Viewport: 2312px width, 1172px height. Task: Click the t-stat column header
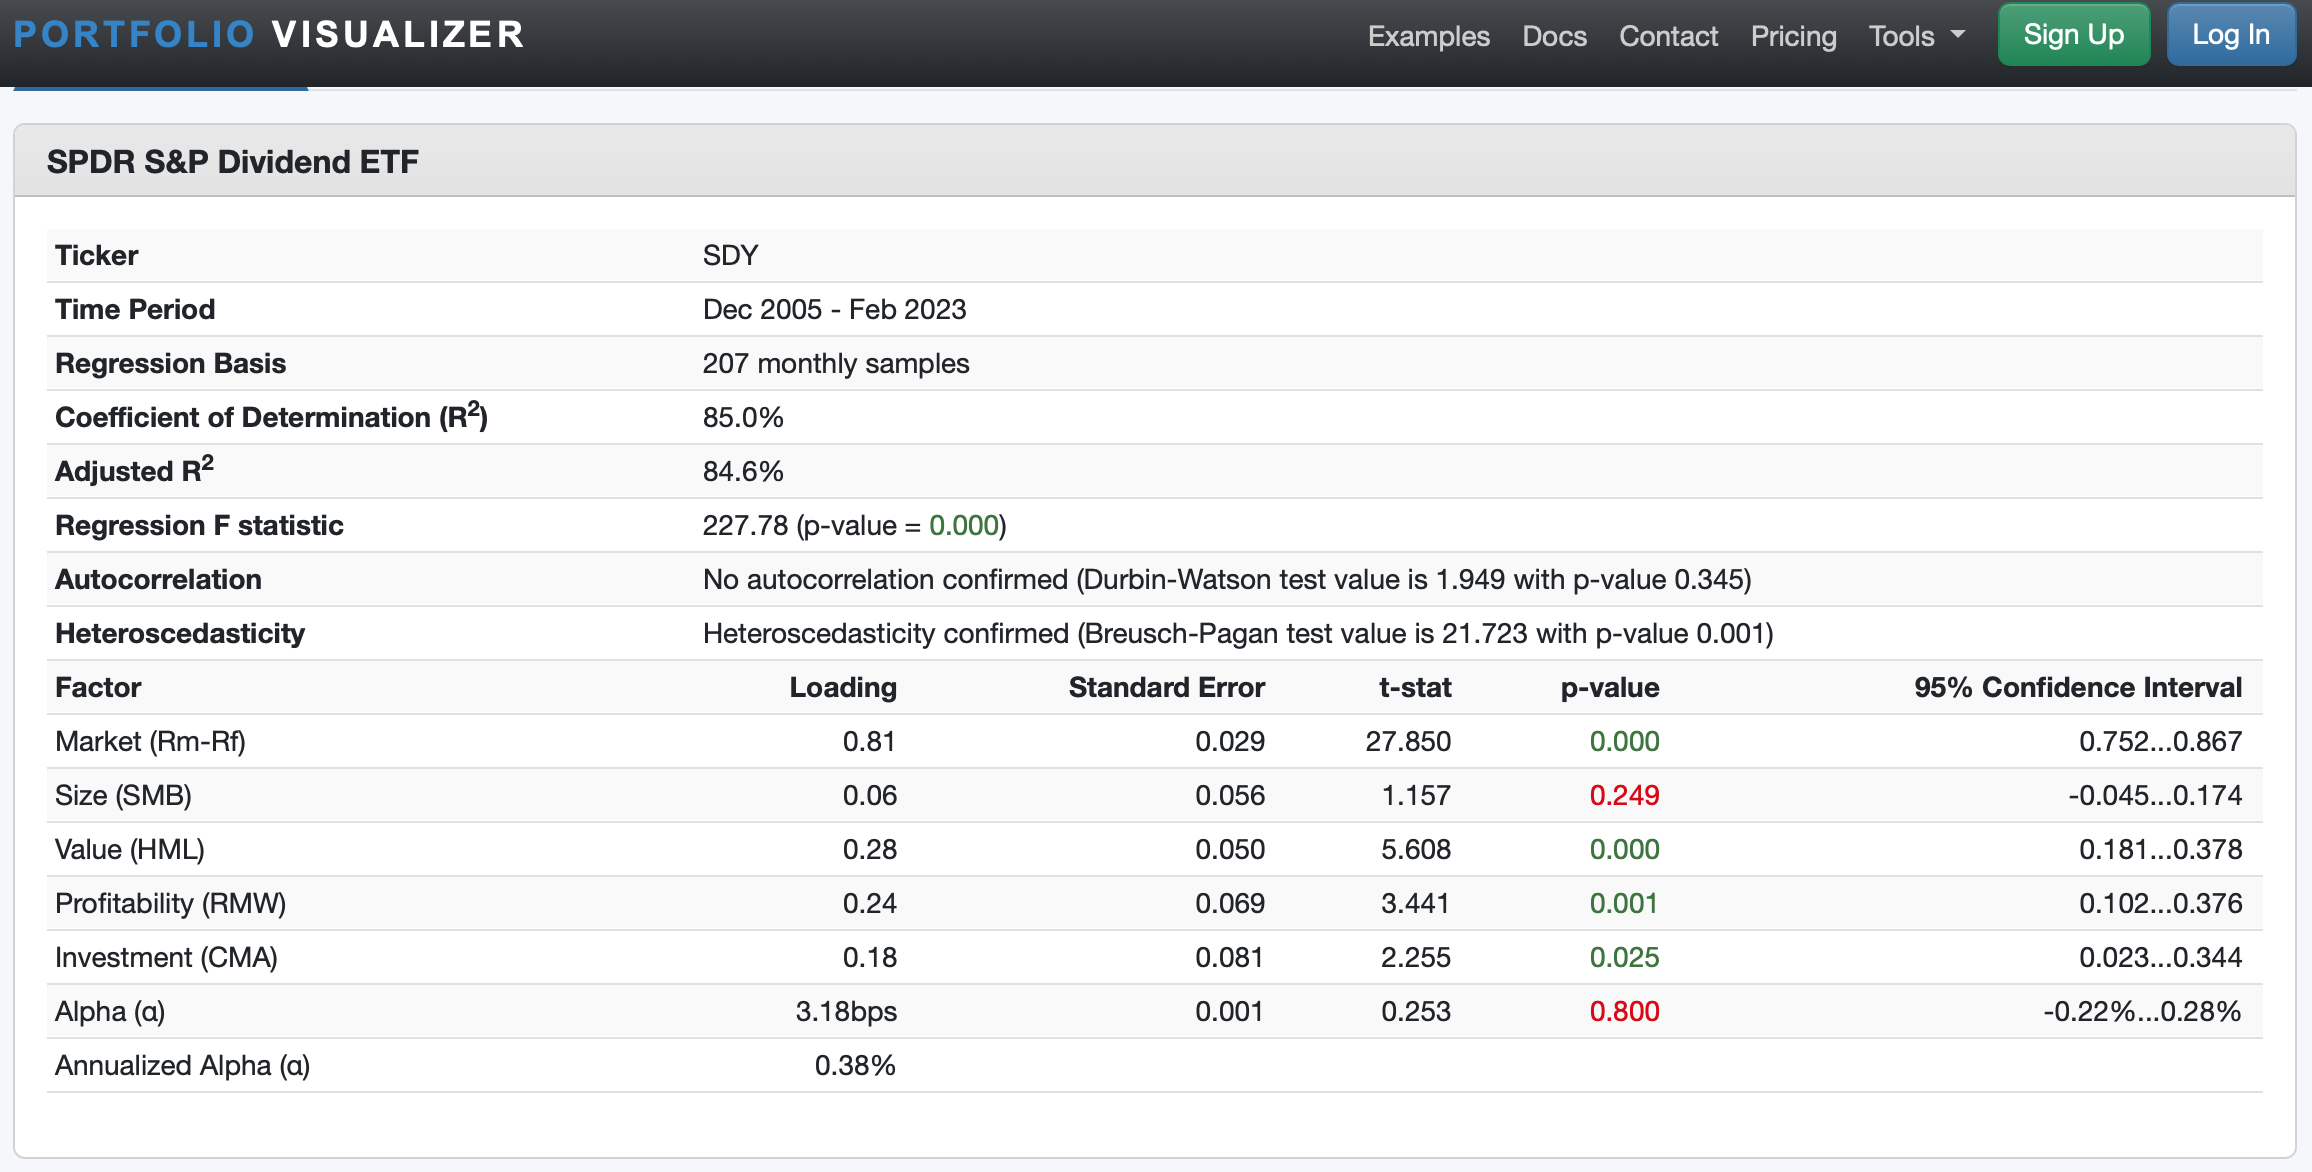(x=1414, y=687)
